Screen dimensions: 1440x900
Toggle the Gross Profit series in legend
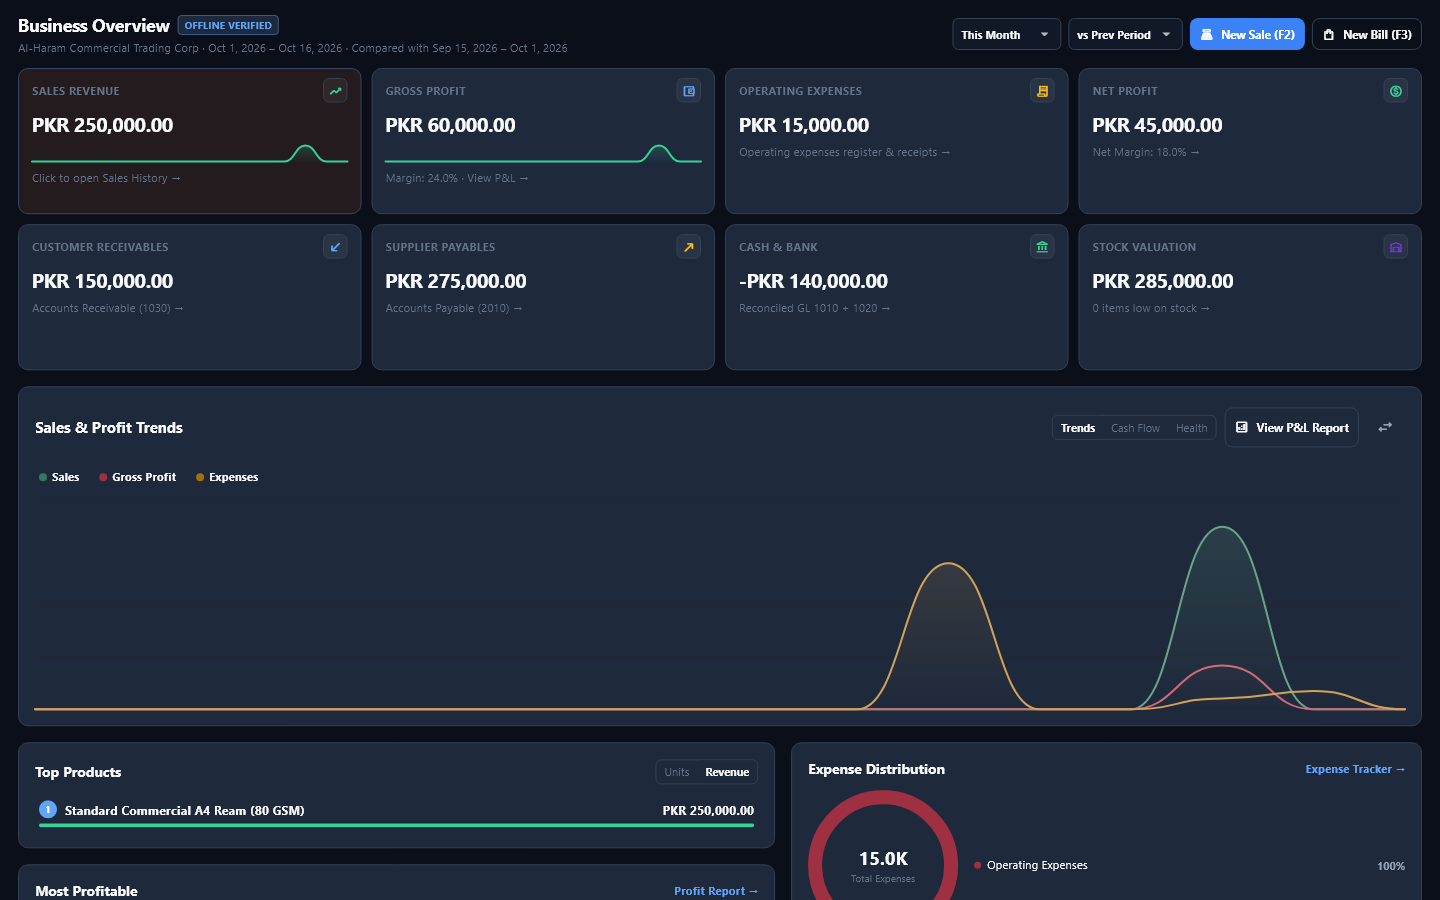point(138,477)
